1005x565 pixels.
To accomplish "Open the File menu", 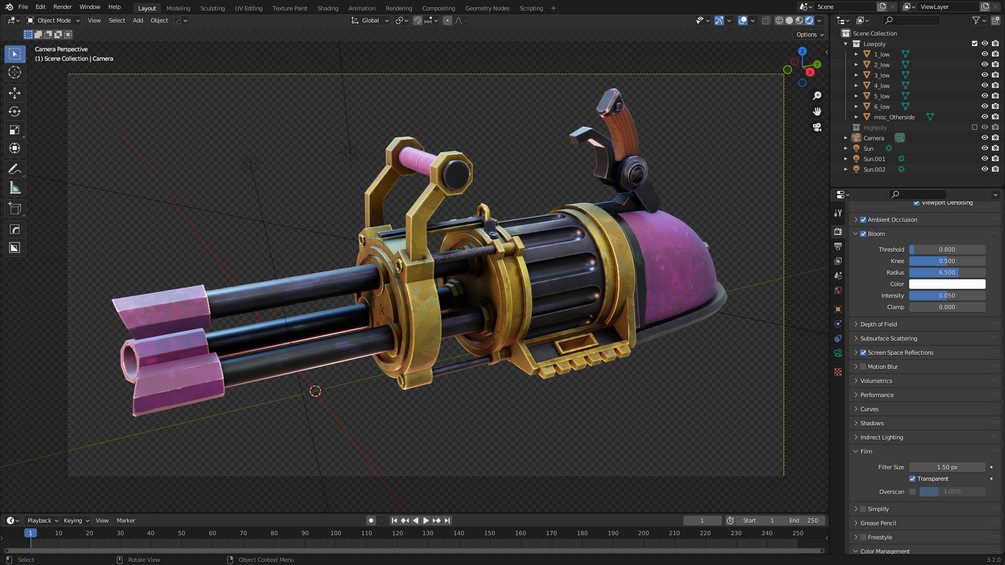I will [23, 7].
